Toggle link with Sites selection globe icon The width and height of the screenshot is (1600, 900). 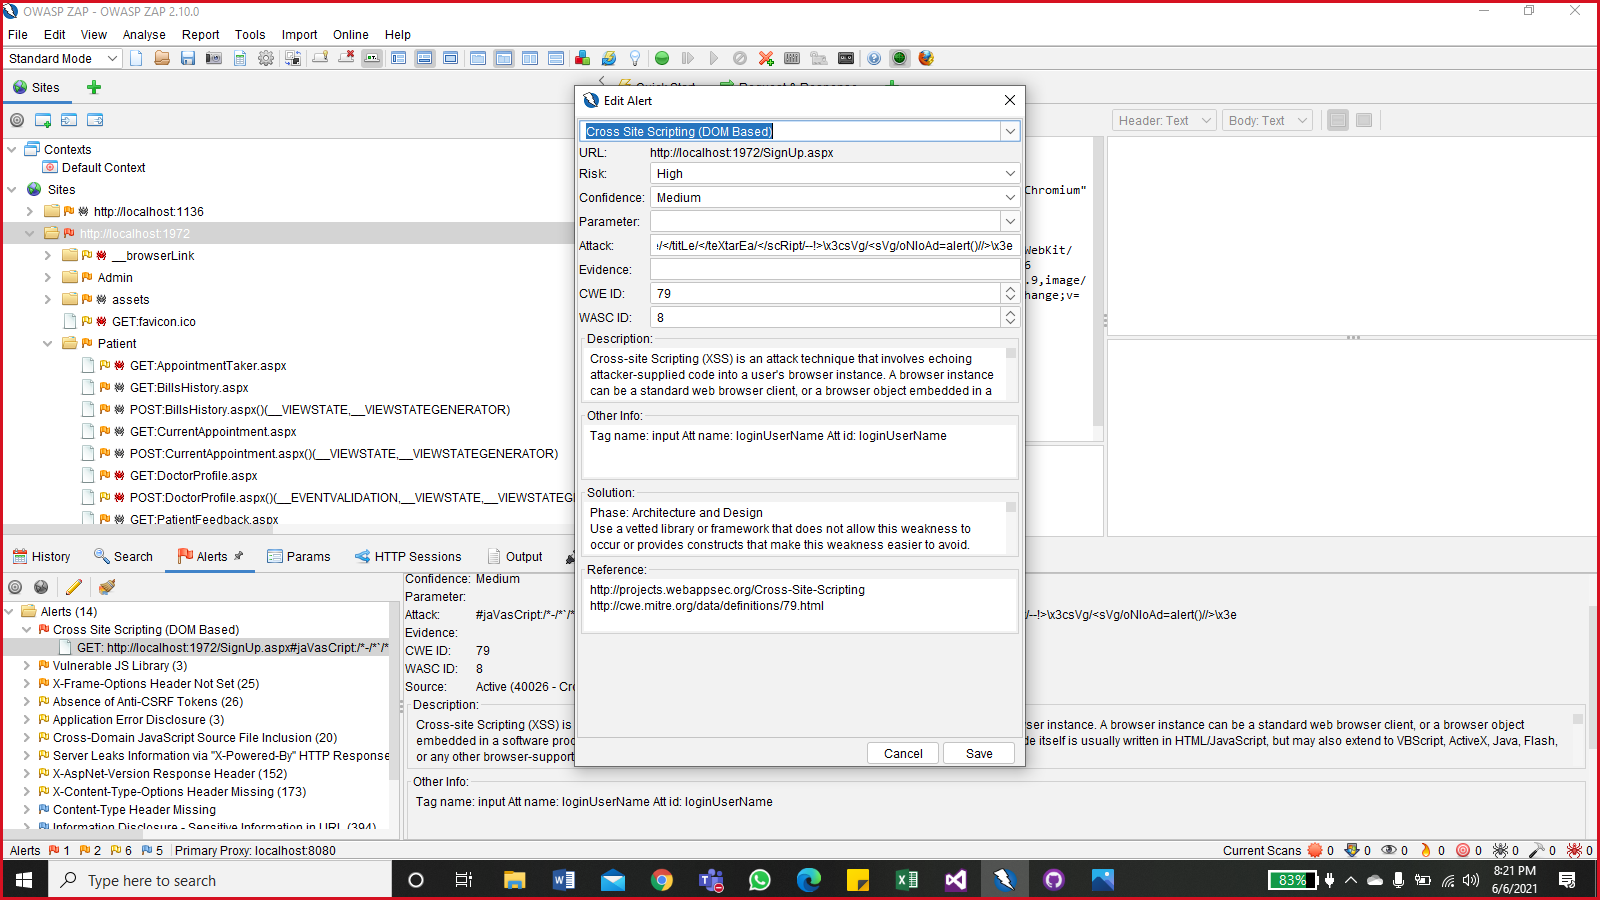41,587
